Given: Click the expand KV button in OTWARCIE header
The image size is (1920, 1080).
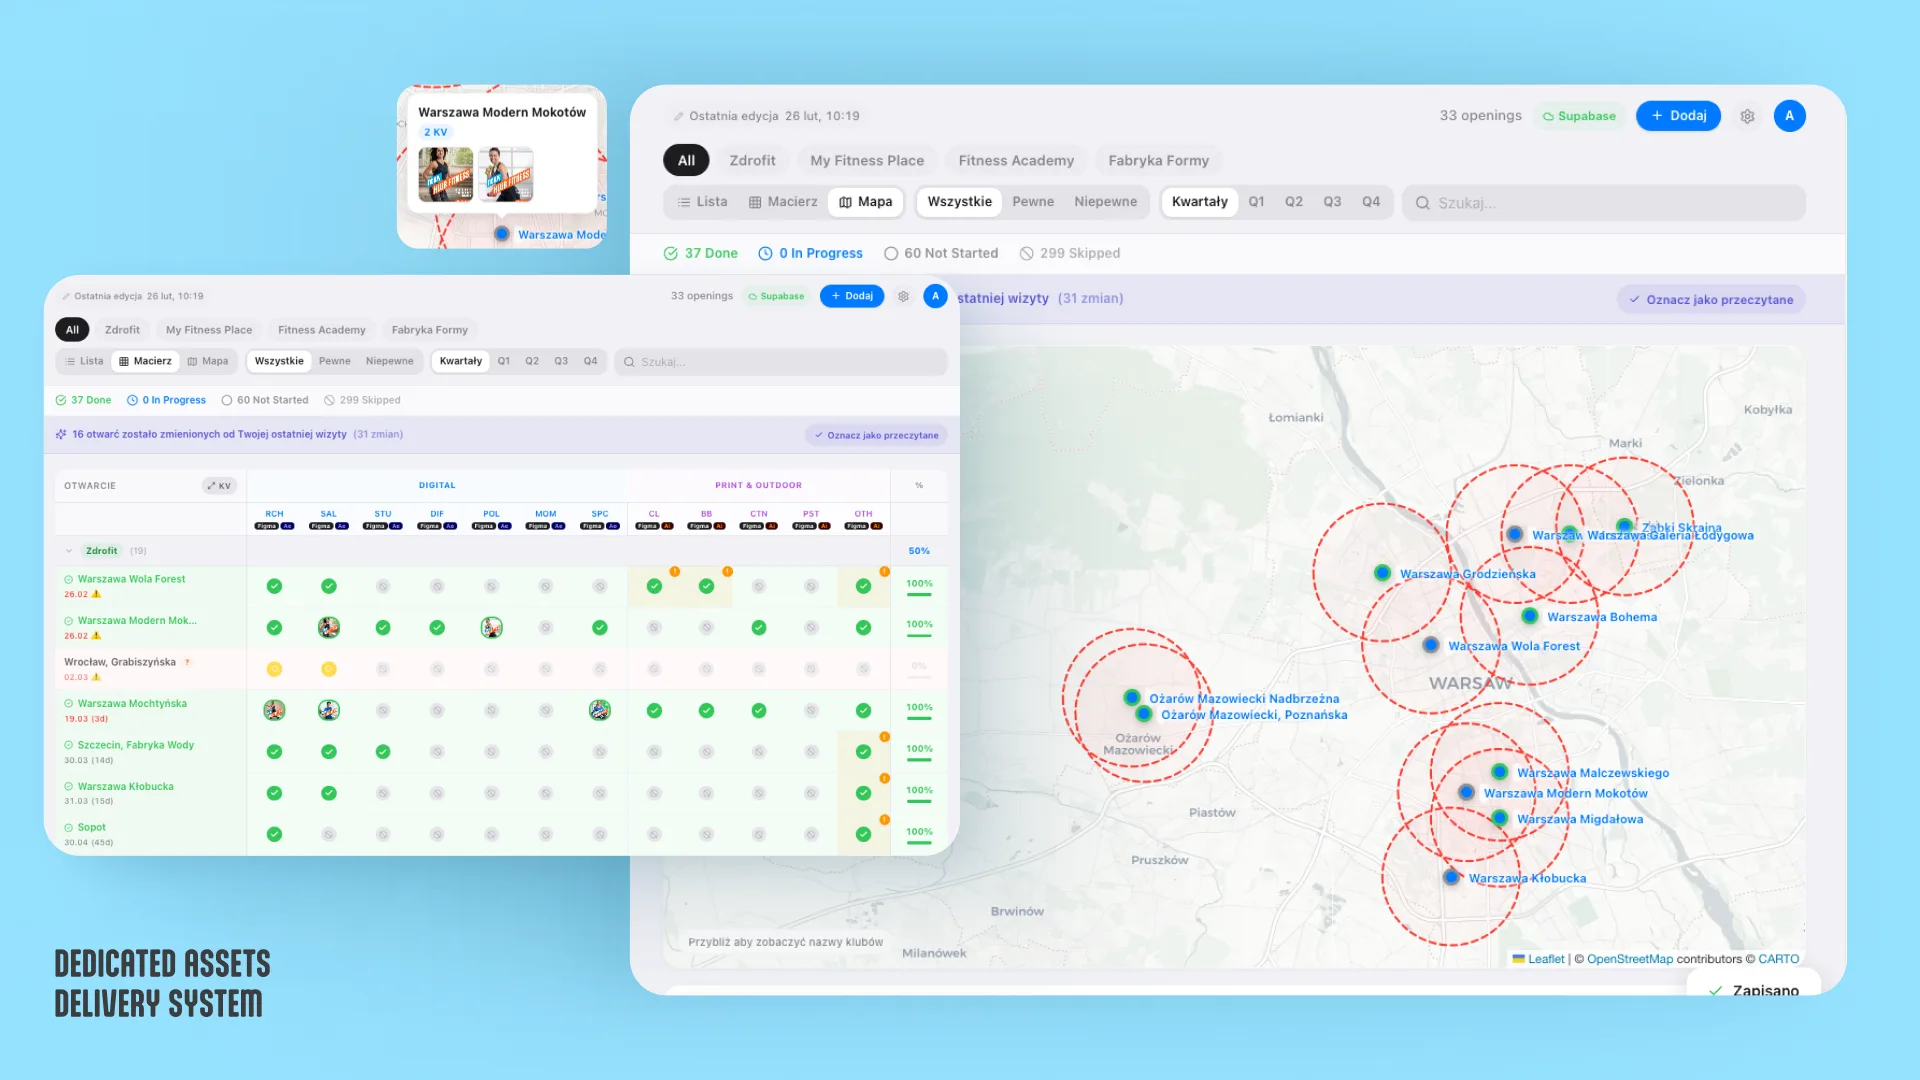Looking at the screenshot, I should coord(219,486).
